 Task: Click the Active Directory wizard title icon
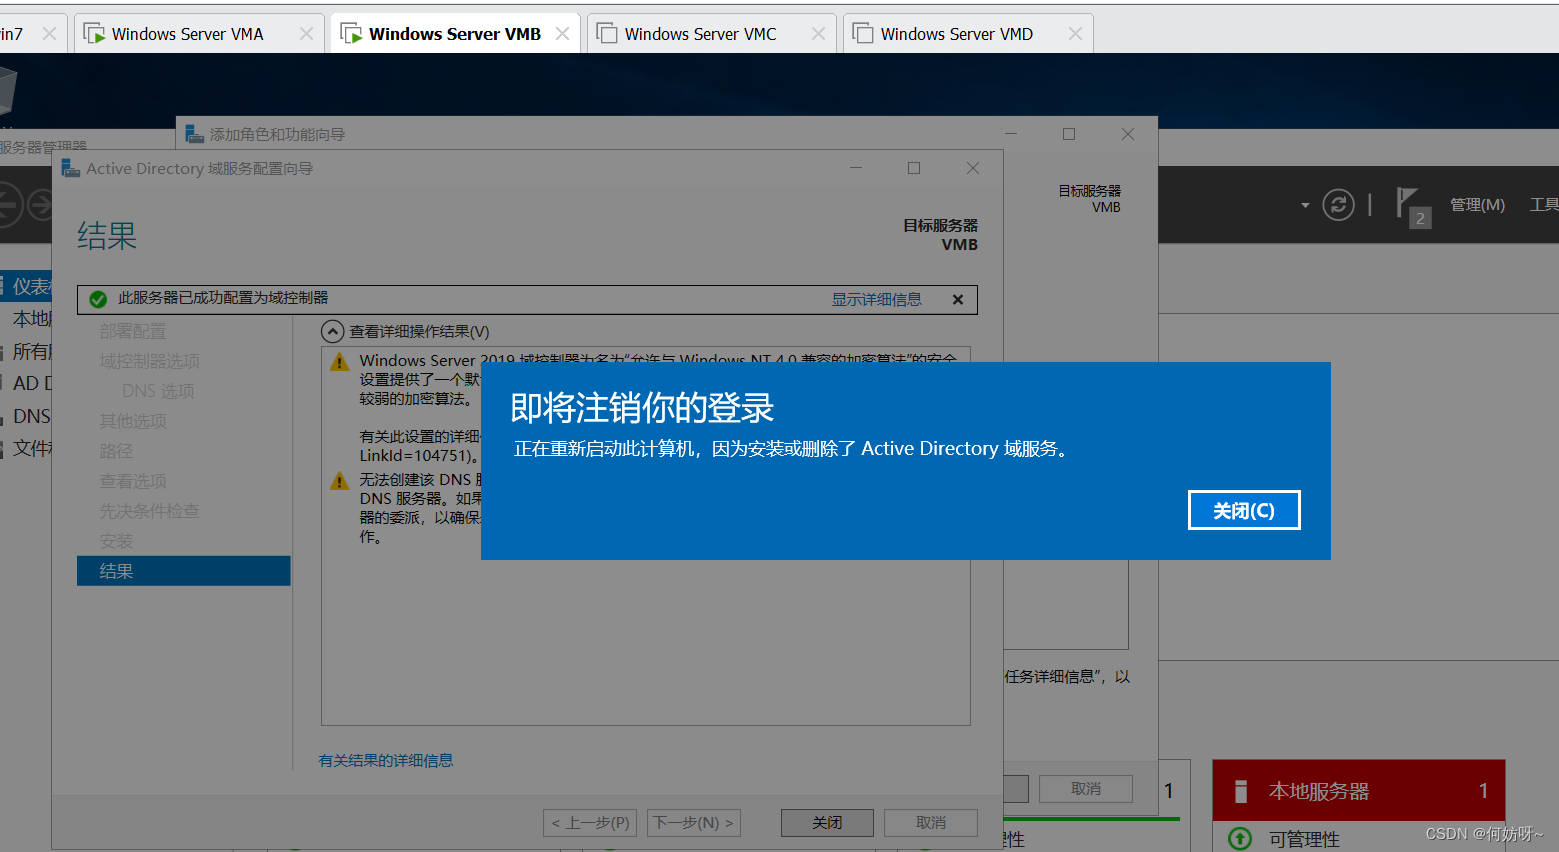[70, 168]
